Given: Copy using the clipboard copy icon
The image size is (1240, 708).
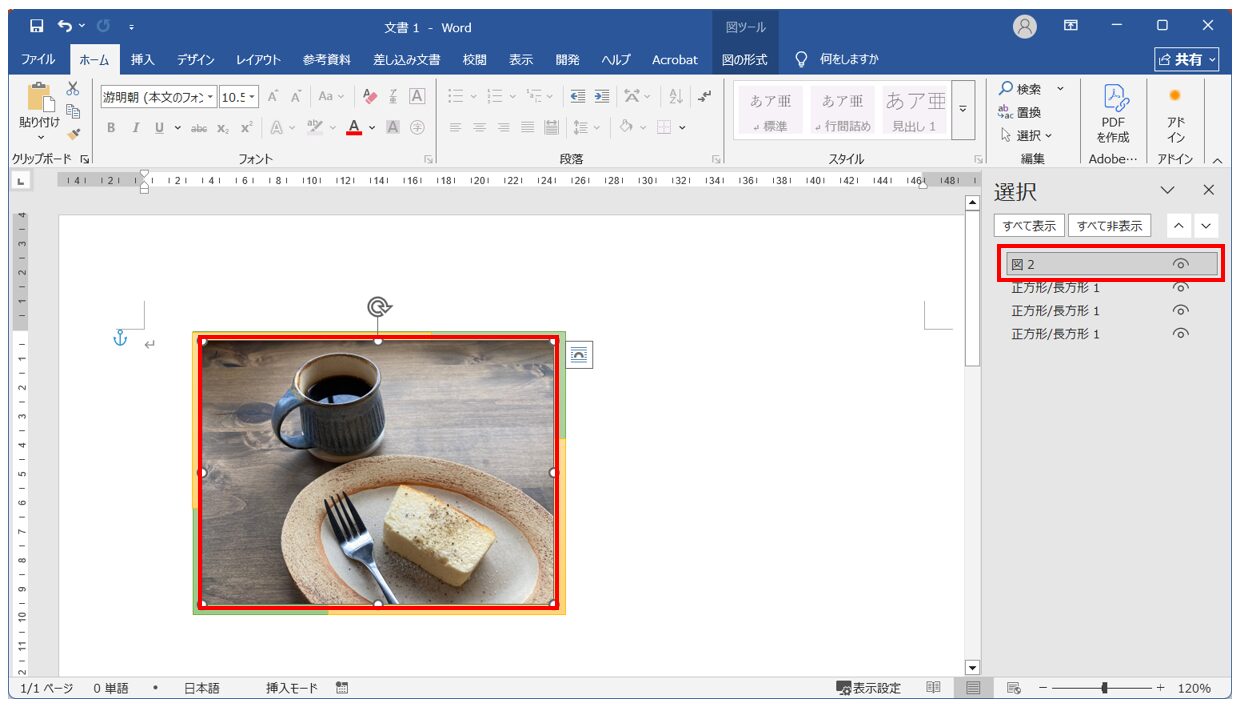Looking at the screenshot, I should [x=73, y=111].
